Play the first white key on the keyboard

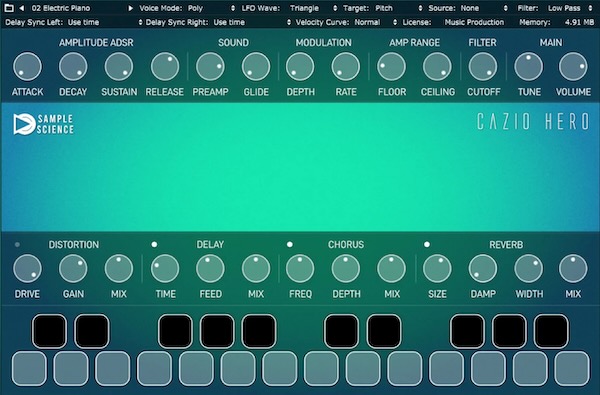(29, 369)
